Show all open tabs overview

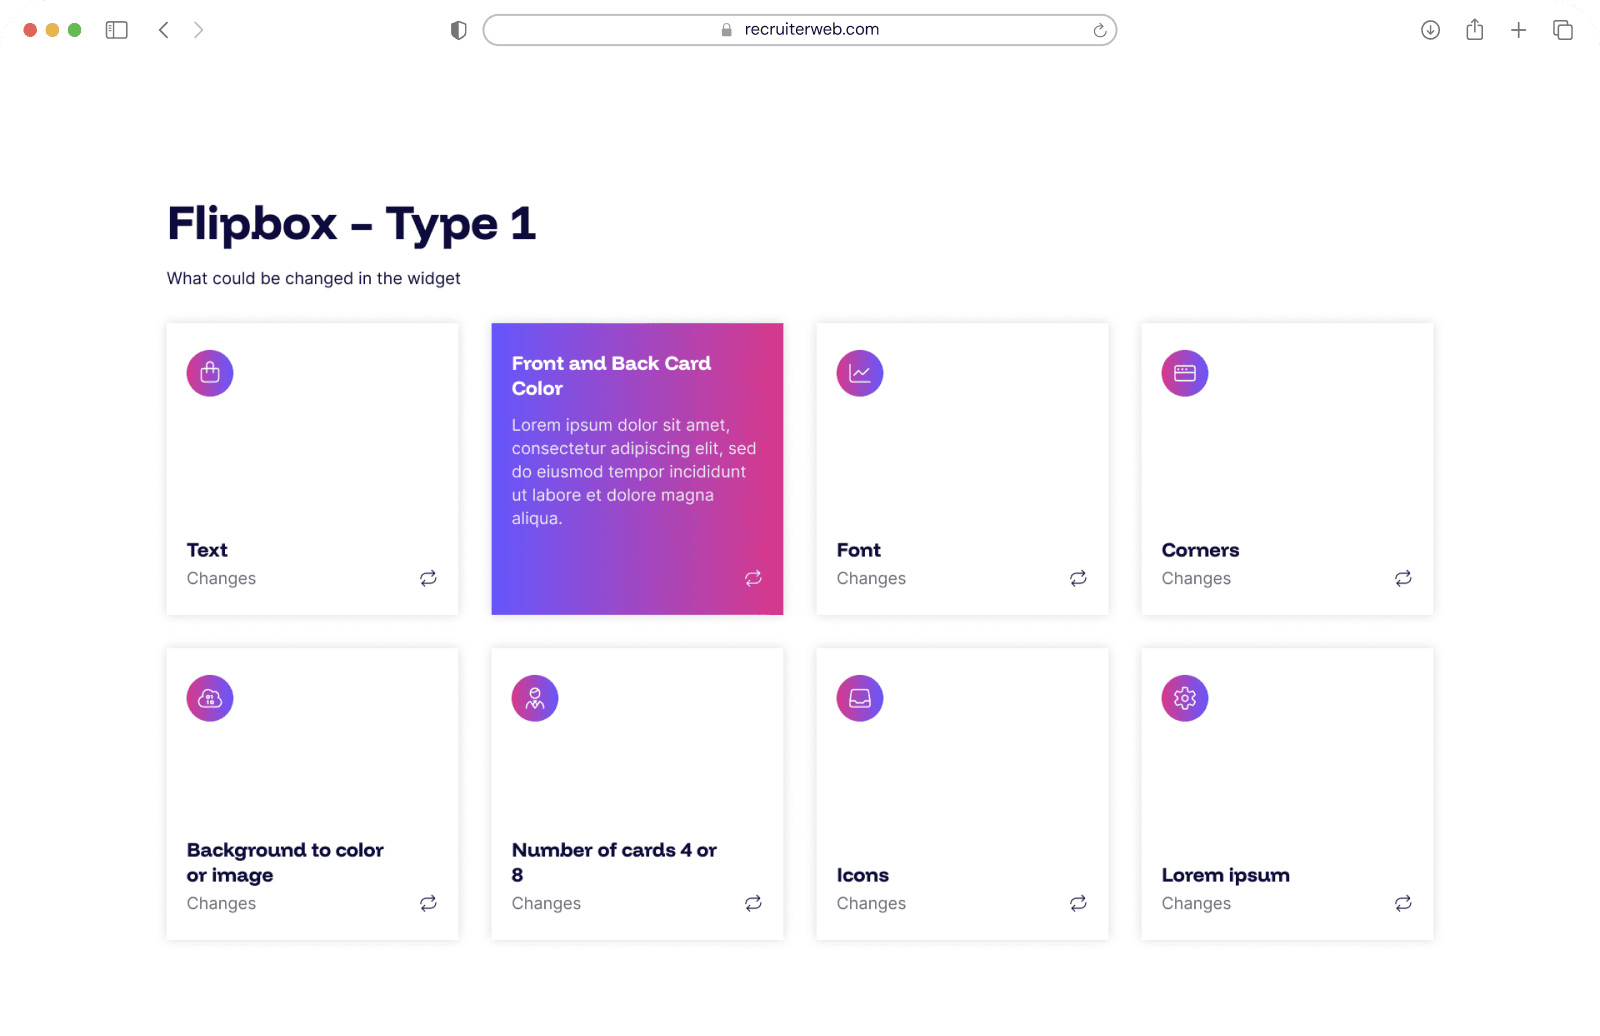coord(1562,29)
